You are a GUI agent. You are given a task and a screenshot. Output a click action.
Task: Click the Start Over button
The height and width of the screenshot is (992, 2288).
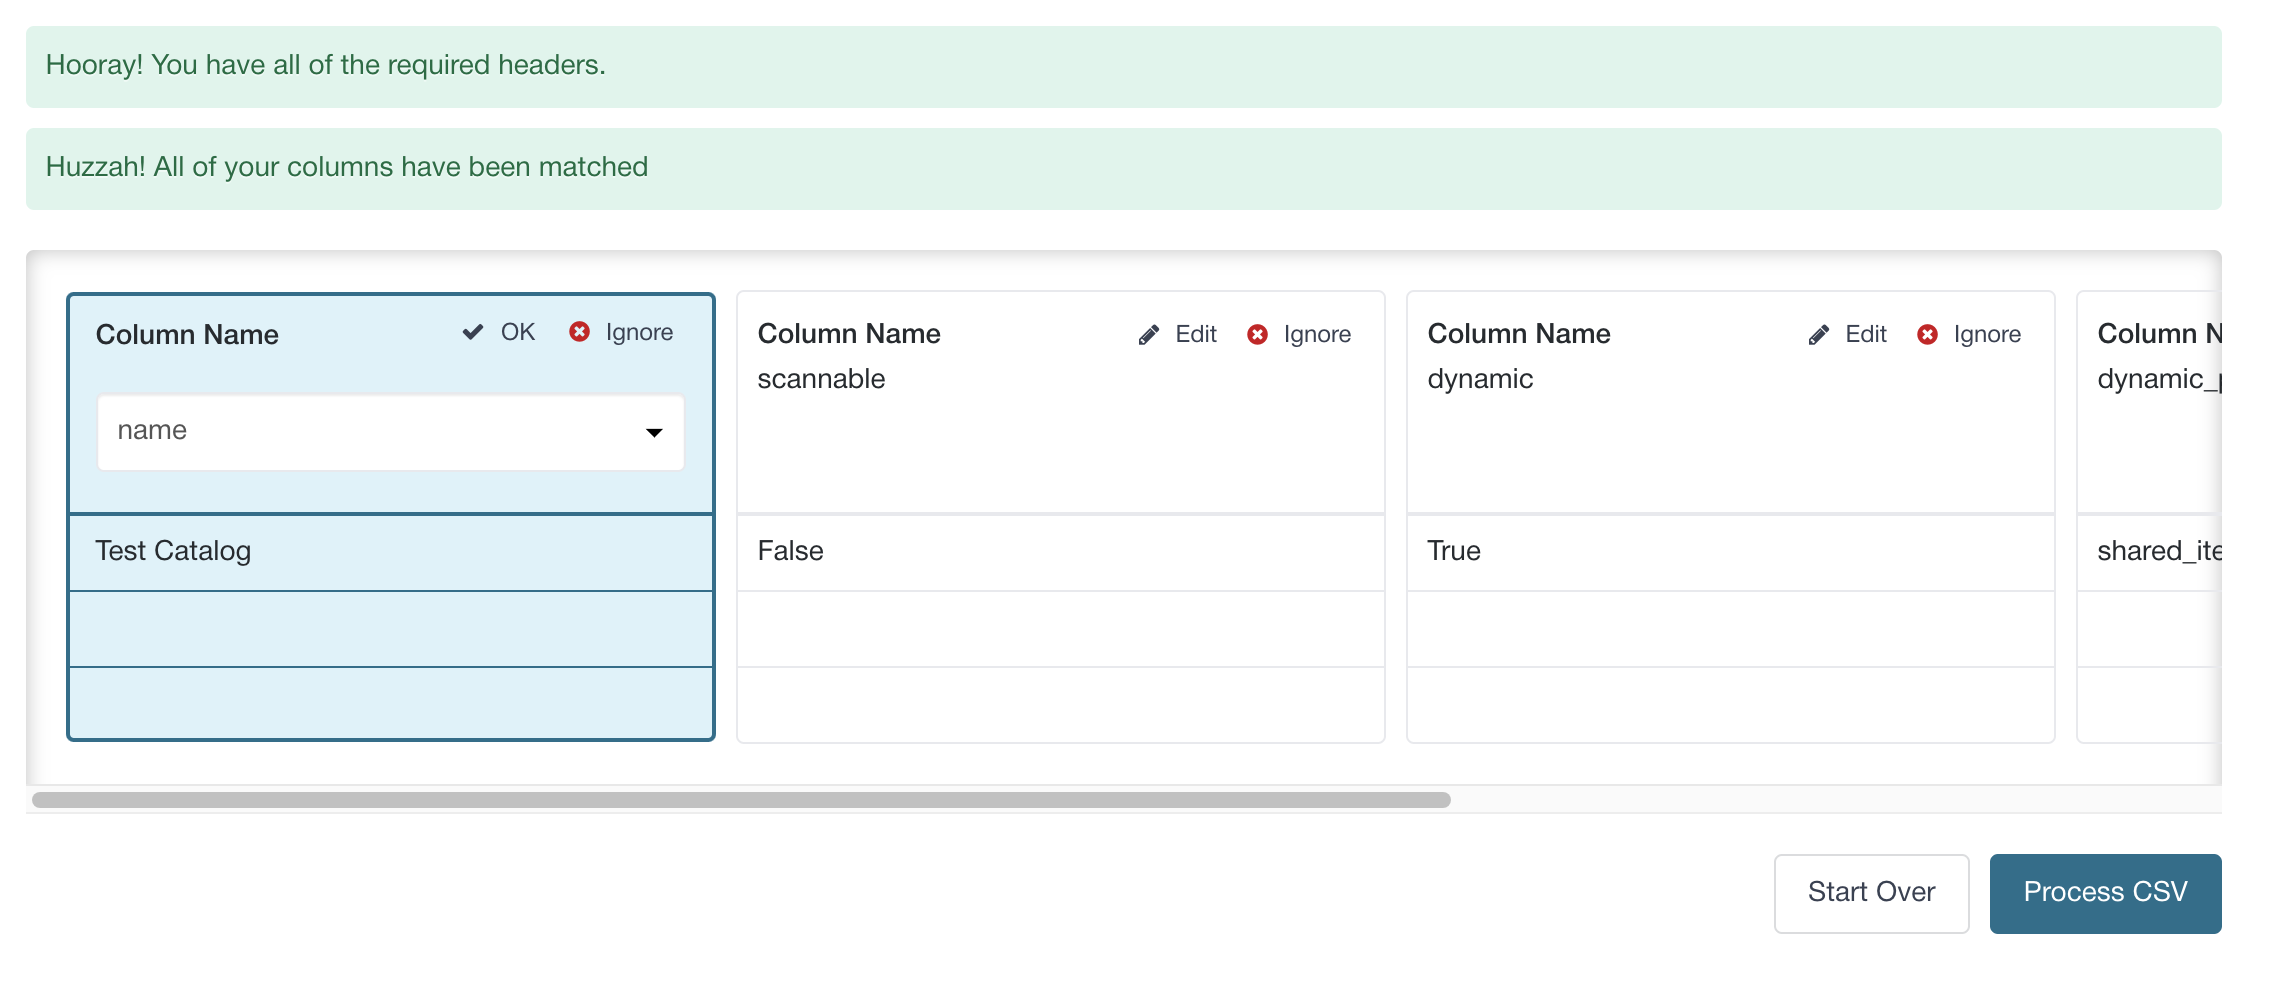click(1871, 893)
